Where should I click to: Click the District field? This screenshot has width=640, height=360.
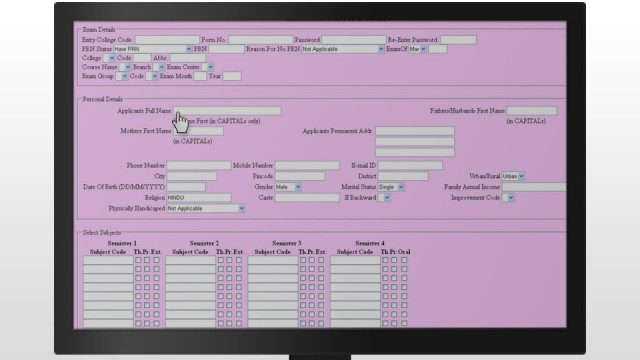tap(403, 176)
